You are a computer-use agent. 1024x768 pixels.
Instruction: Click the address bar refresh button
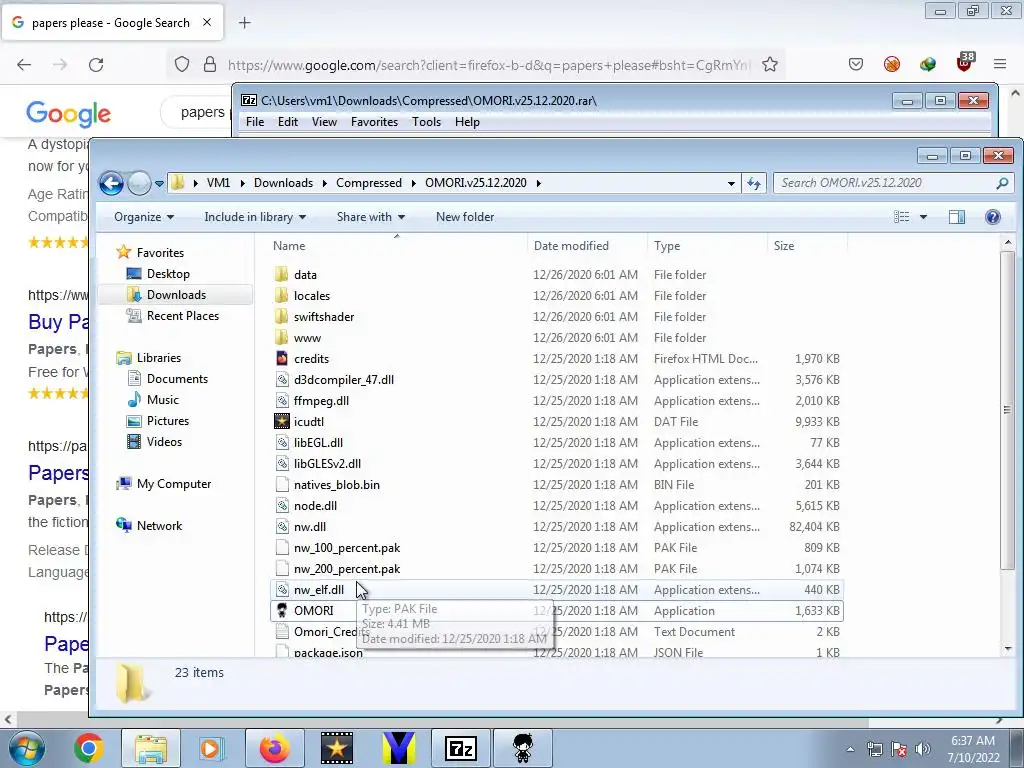tap(754, 184)
